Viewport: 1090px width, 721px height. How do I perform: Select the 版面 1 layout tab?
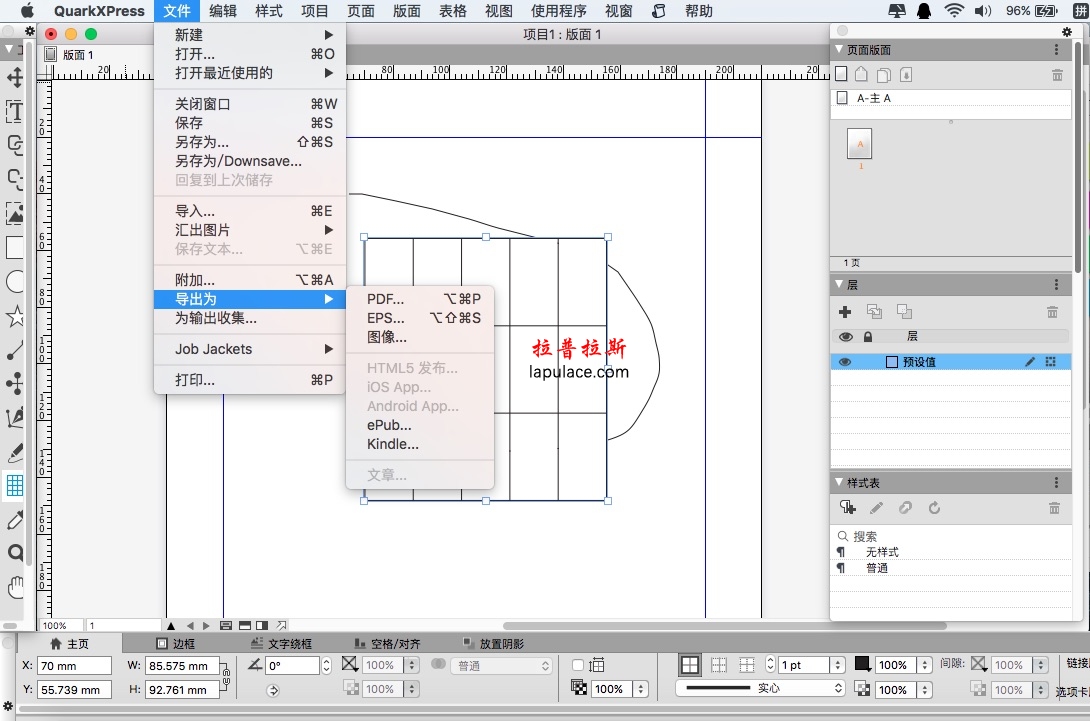70,54
